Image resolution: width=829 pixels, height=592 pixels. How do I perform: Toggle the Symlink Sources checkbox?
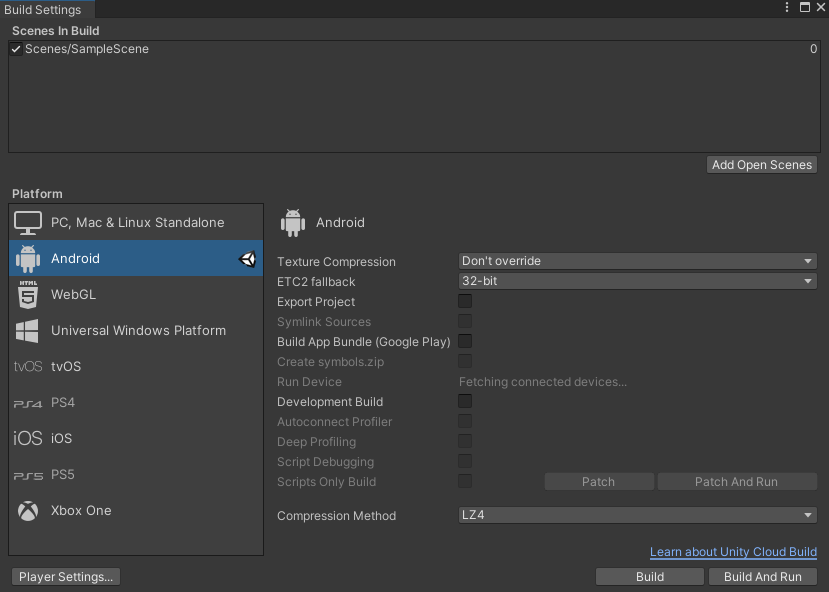(465, 321)
